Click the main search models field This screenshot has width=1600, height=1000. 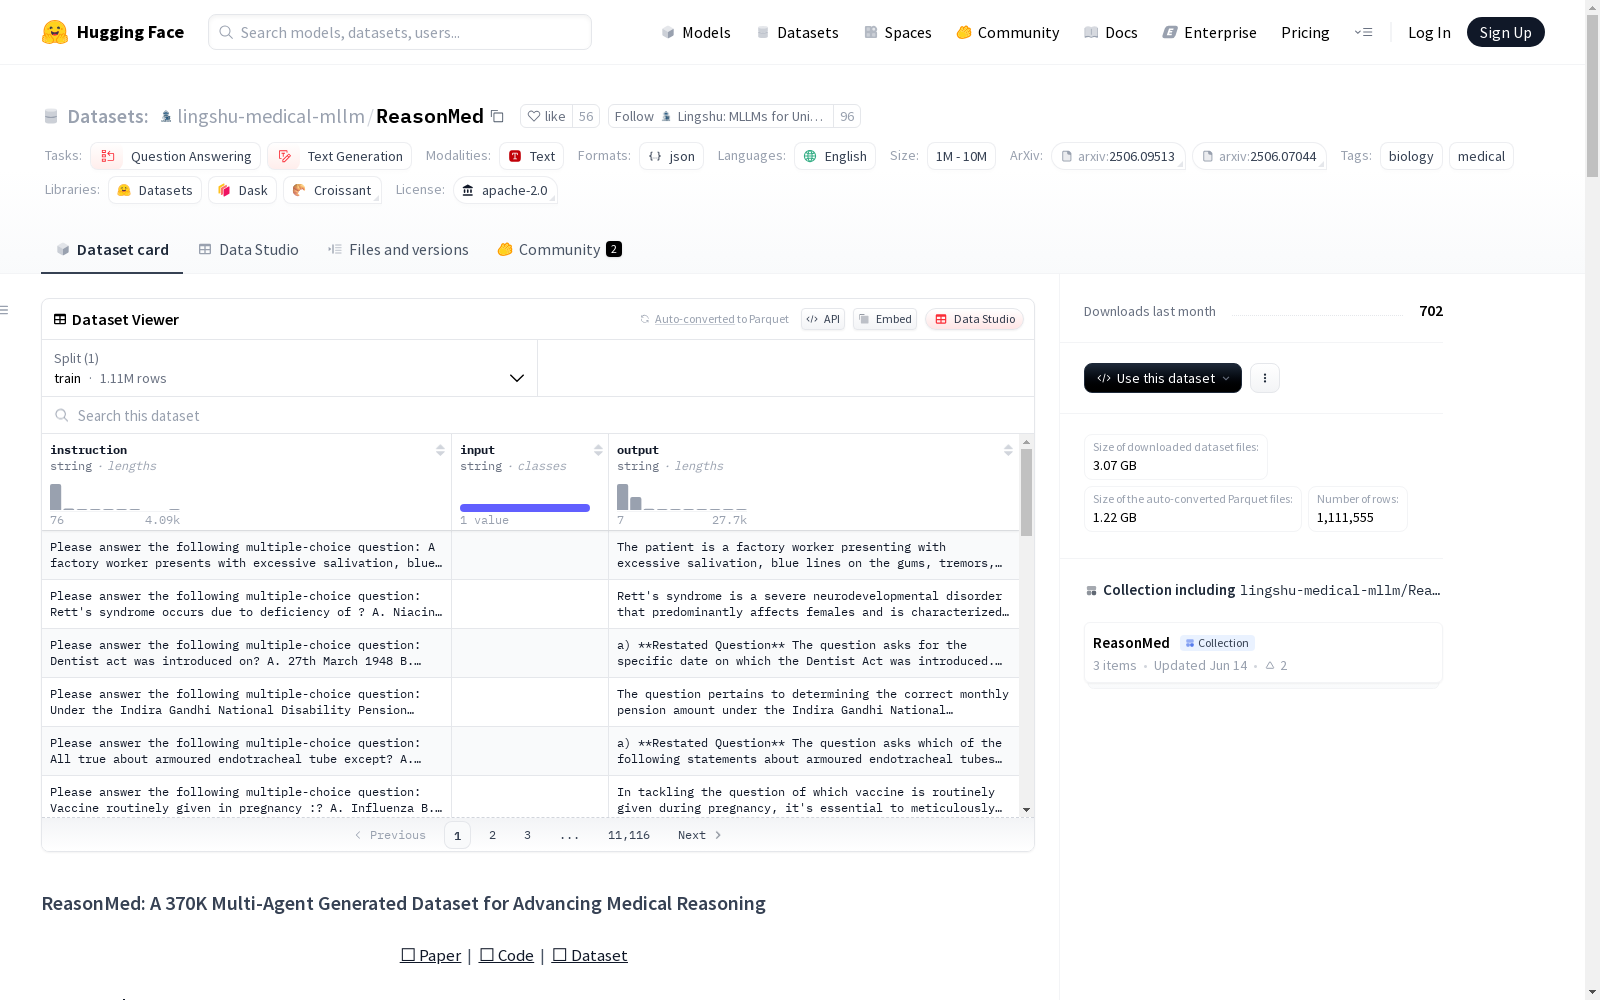pos(400,32)
